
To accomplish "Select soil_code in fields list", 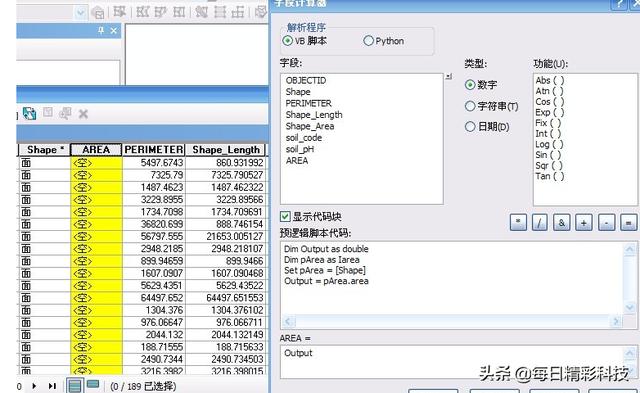I will point(304,138).
